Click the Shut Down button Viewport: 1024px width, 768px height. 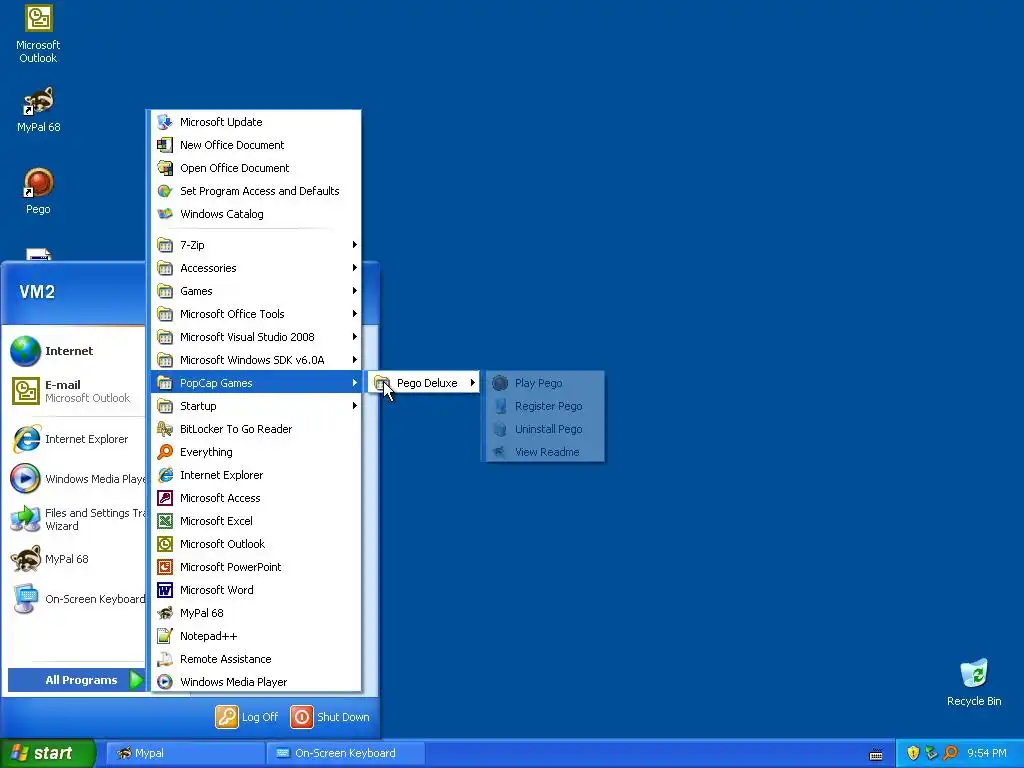point(330,717)
